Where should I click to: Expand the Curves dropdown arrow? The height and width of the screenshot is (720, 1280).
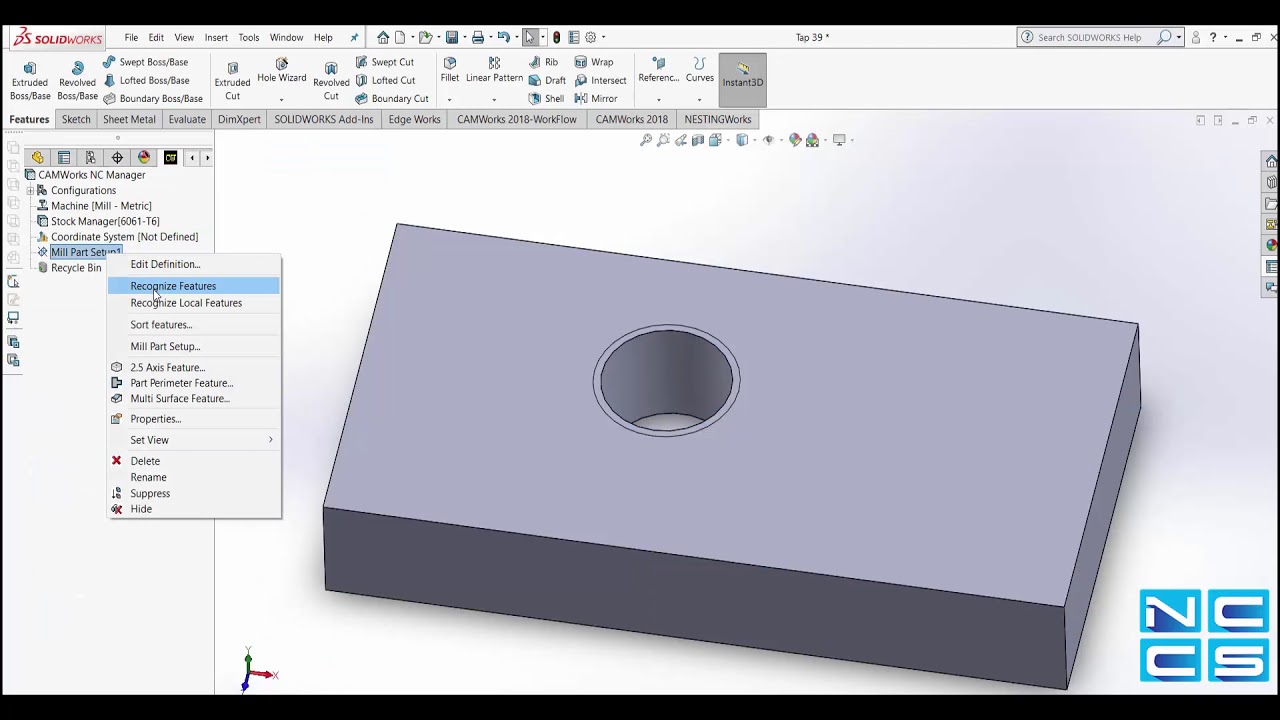[699, 99]
